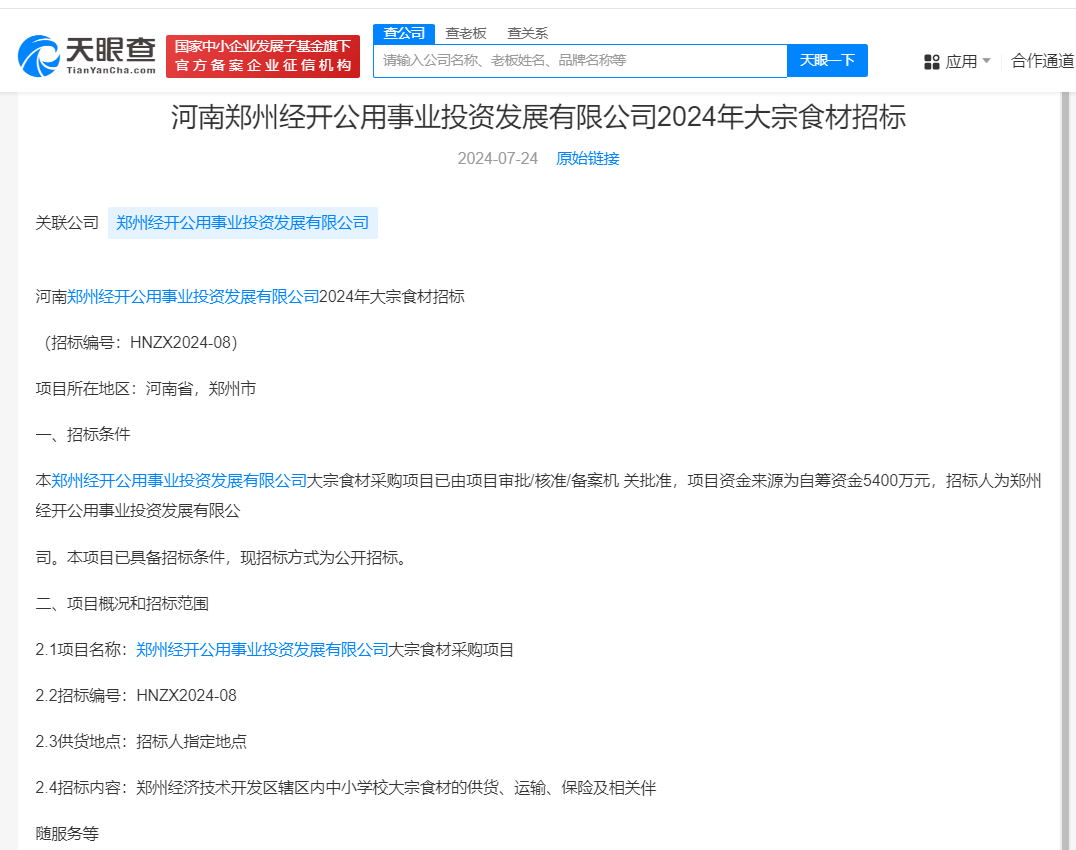Open the 合作通道 menu item
This screenshot has height=850, width=1076.
[x=1043, y=61]
